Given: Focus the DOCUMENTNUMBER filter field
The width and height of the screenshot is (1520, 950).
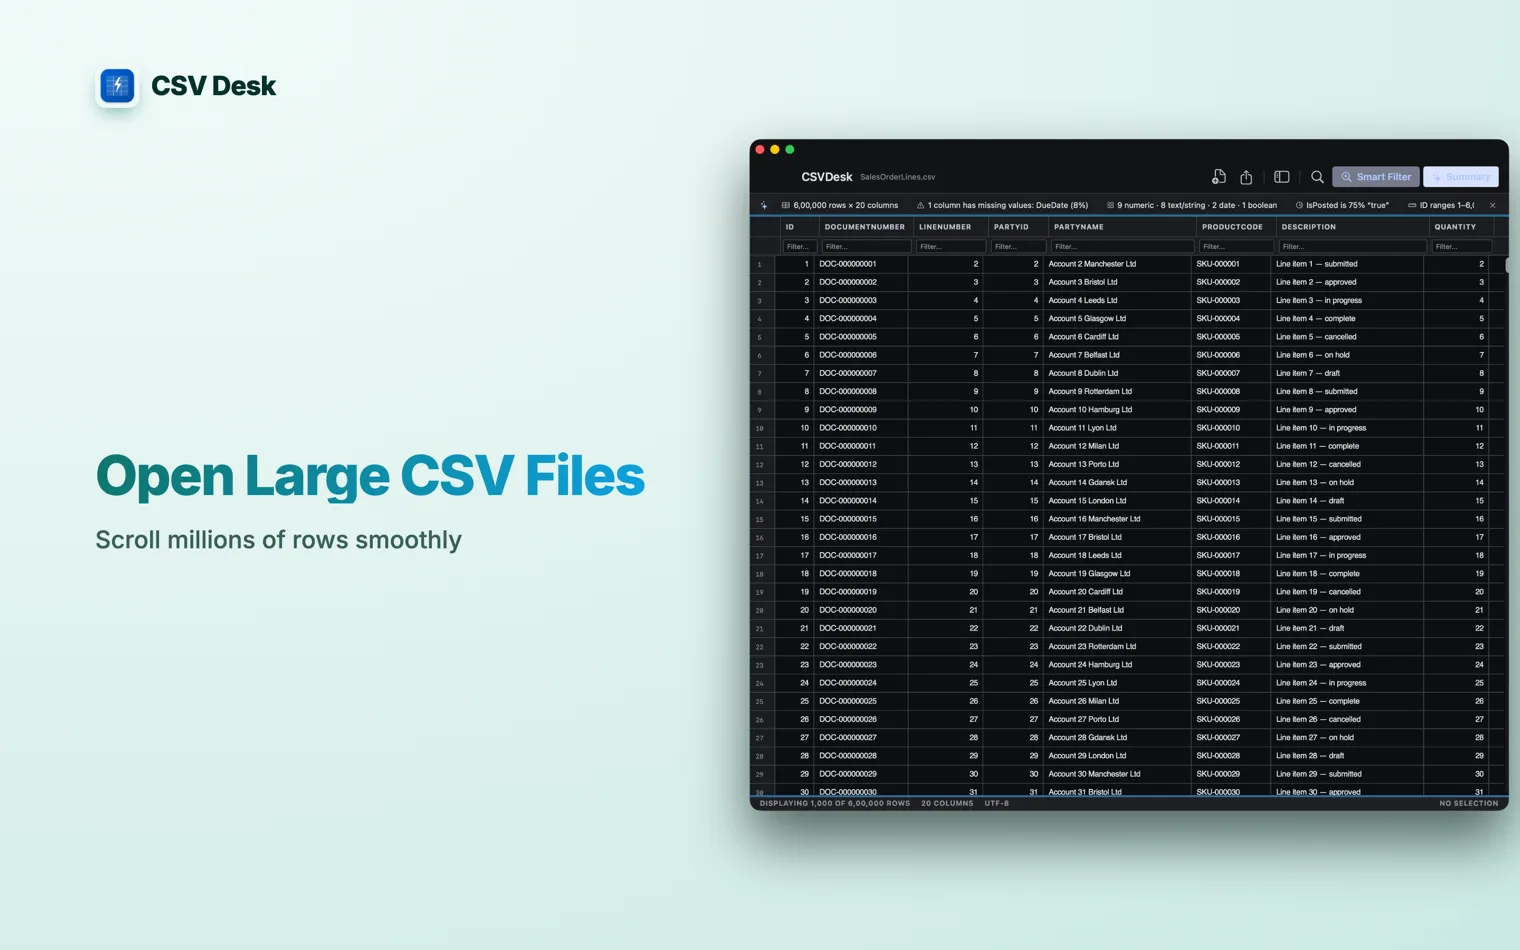Looking at the screenshot, I should 865,246.
